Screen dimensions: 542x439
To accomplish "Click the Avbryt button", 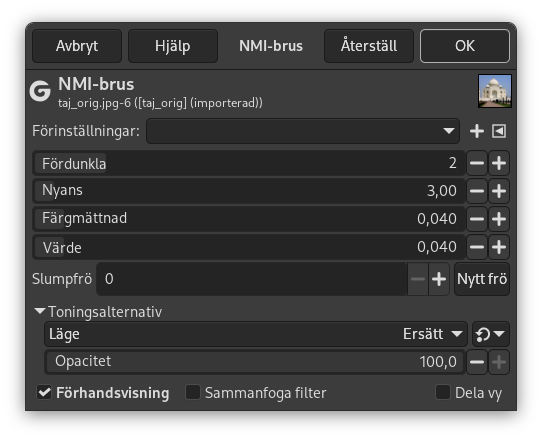I will (77, 46).
